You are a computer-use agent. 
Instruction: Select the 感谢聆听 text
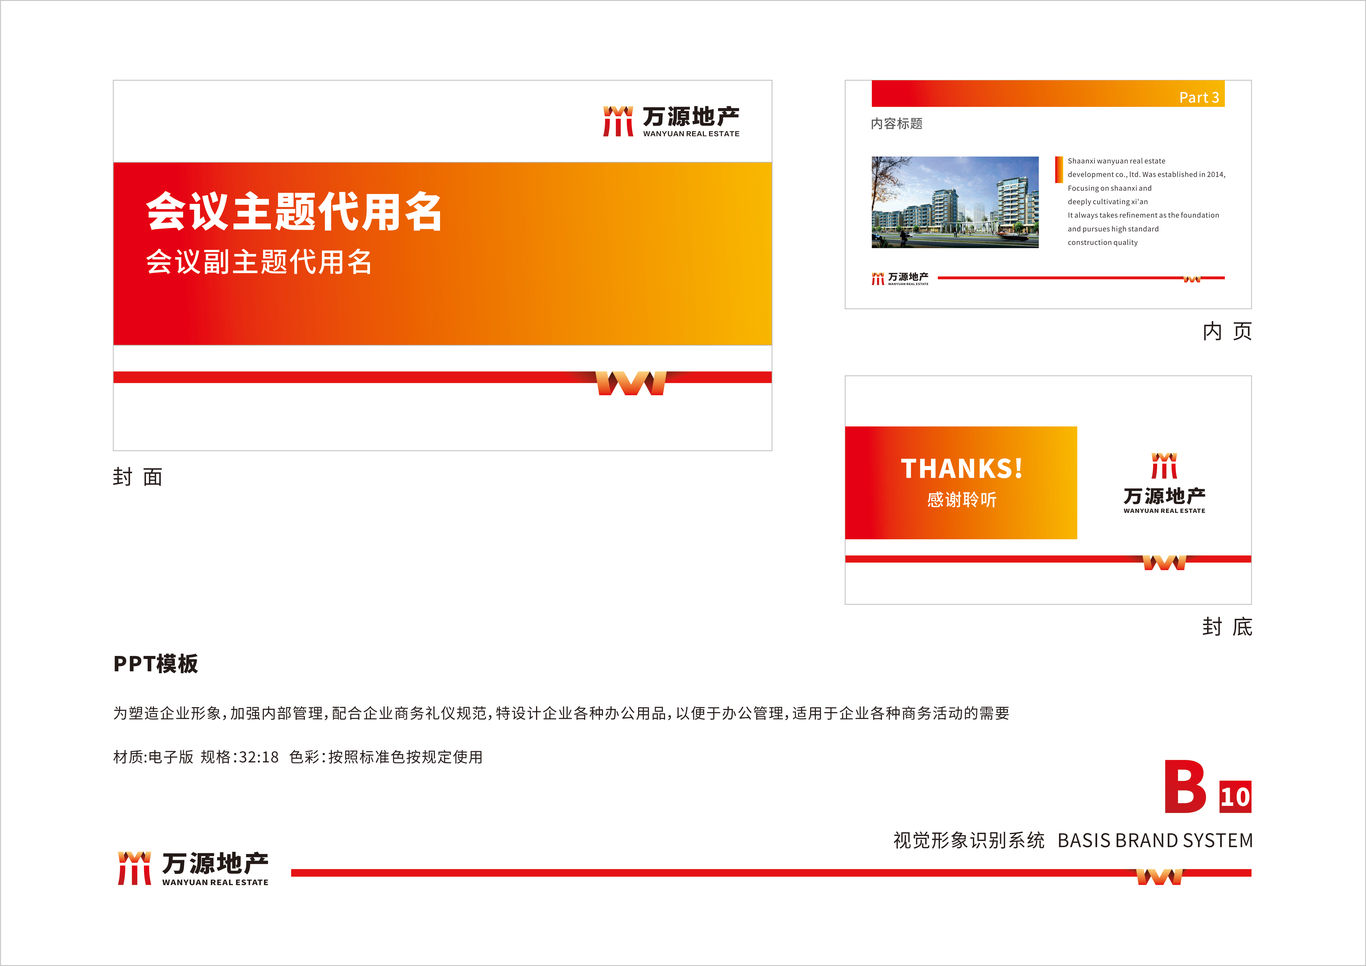[961, 499]
